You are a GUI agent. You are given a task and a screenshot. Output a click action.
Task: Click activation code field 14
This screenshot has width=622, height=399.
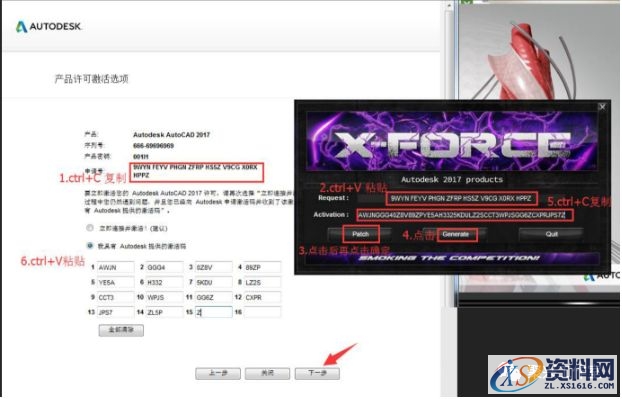[x=165, y=312]
